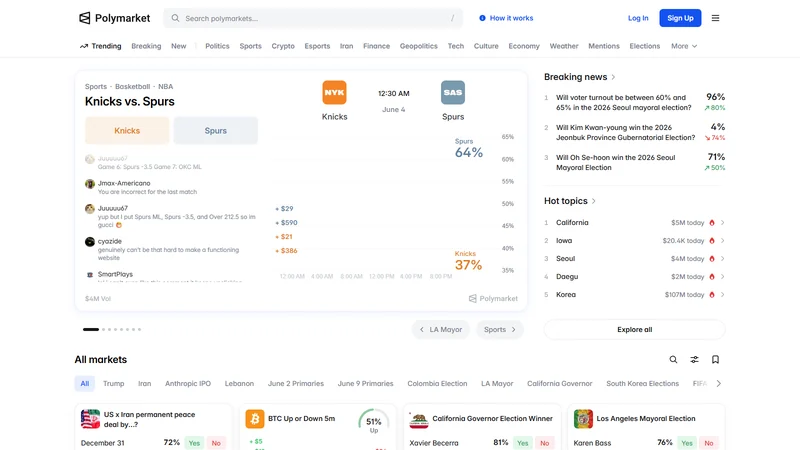The image size is (800, 450).
Task: Go to previous LA Mayor slide
Action: click(440, 330)
